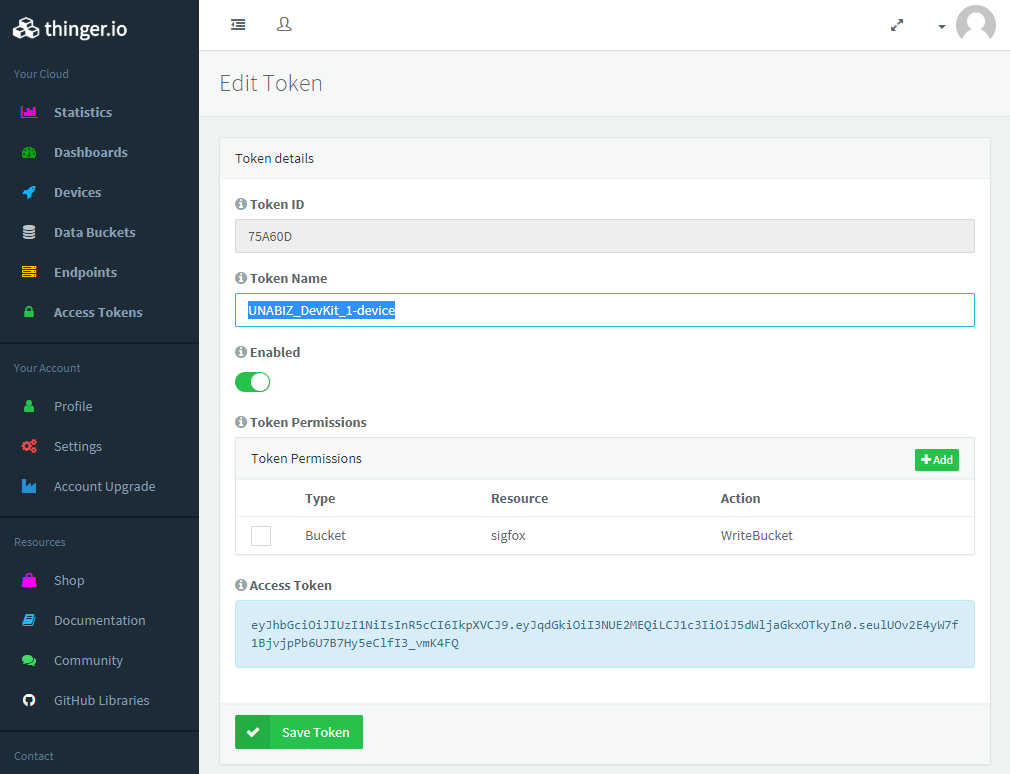Click the Devices rocket icon
This screenshot has width=1010, height=774.
click(x=29, y=193)
